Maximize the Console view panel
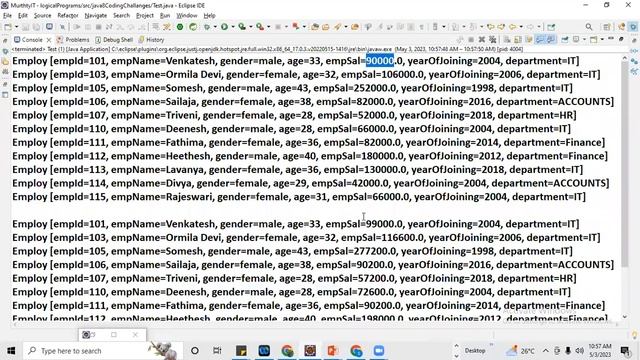 pos(622,39)
